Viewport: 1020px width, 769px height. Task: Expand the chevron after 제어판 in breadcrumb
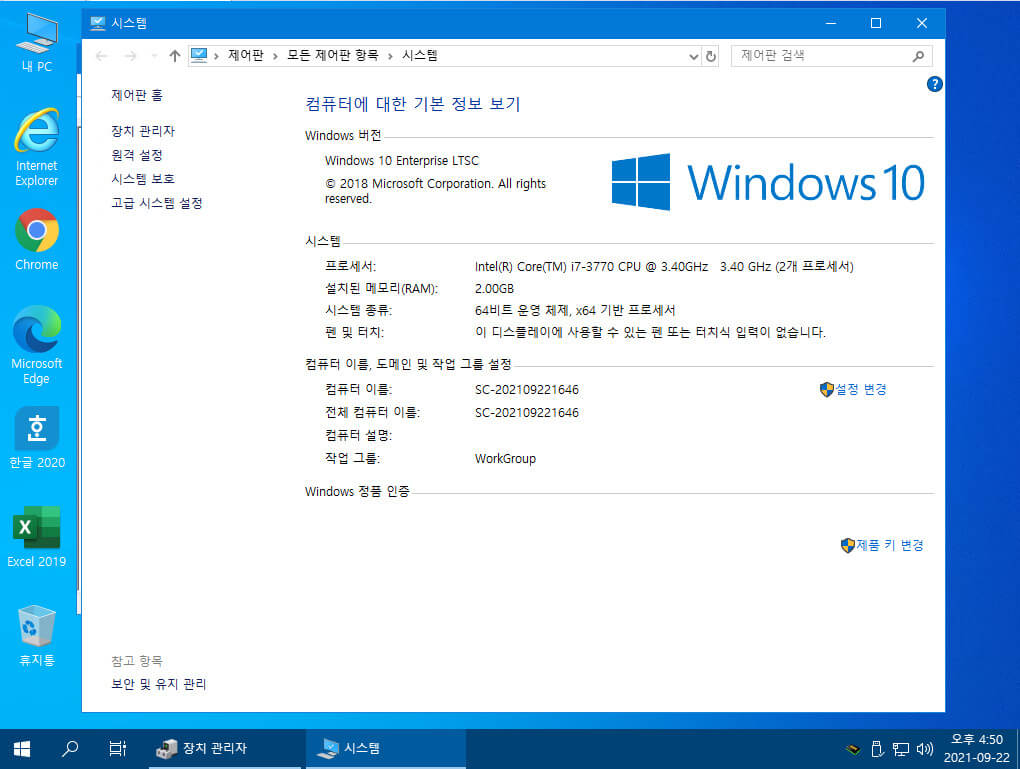click(275, 56)
